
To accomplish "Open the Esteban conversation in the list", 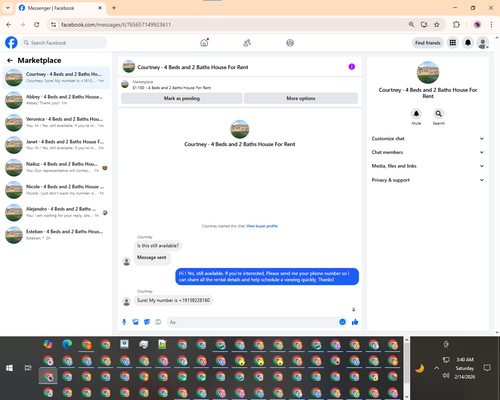I will [x=56, y=235].
